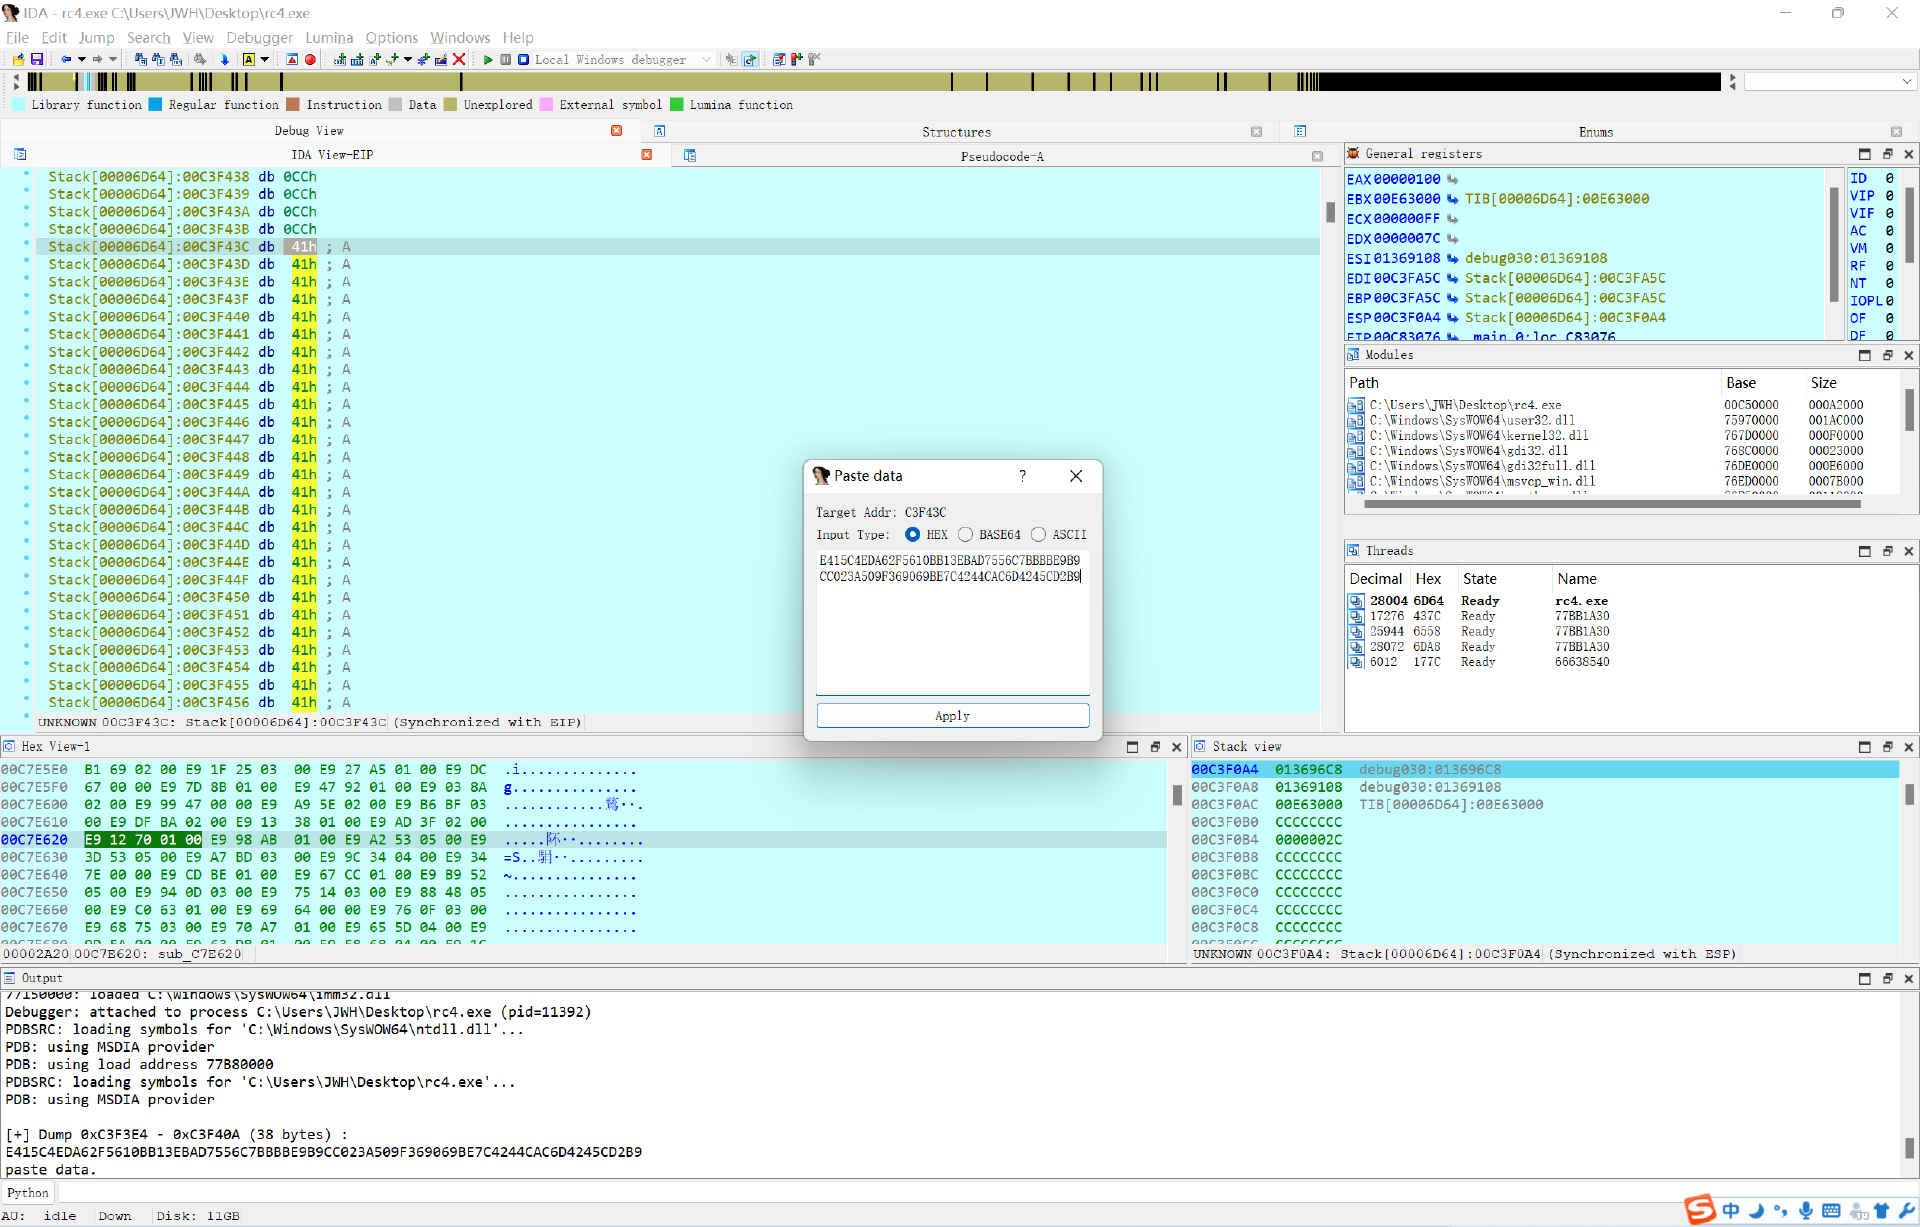The width and height of the screenshot is (1920, 1227).
Task: Click the help question mark in Paste data
Action: click(x=1022, y=476)
